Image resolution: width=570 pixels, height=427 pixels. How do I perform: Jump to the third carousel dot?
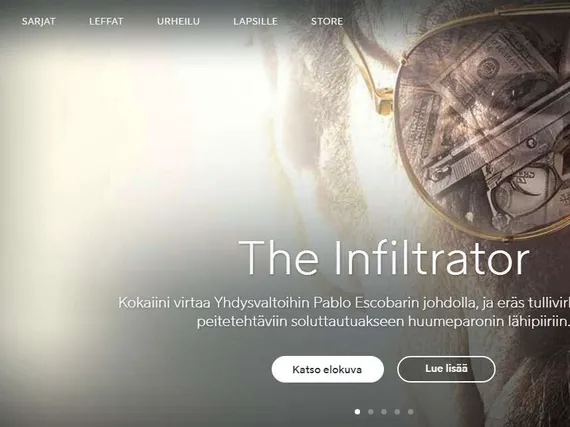pos(384,412)
